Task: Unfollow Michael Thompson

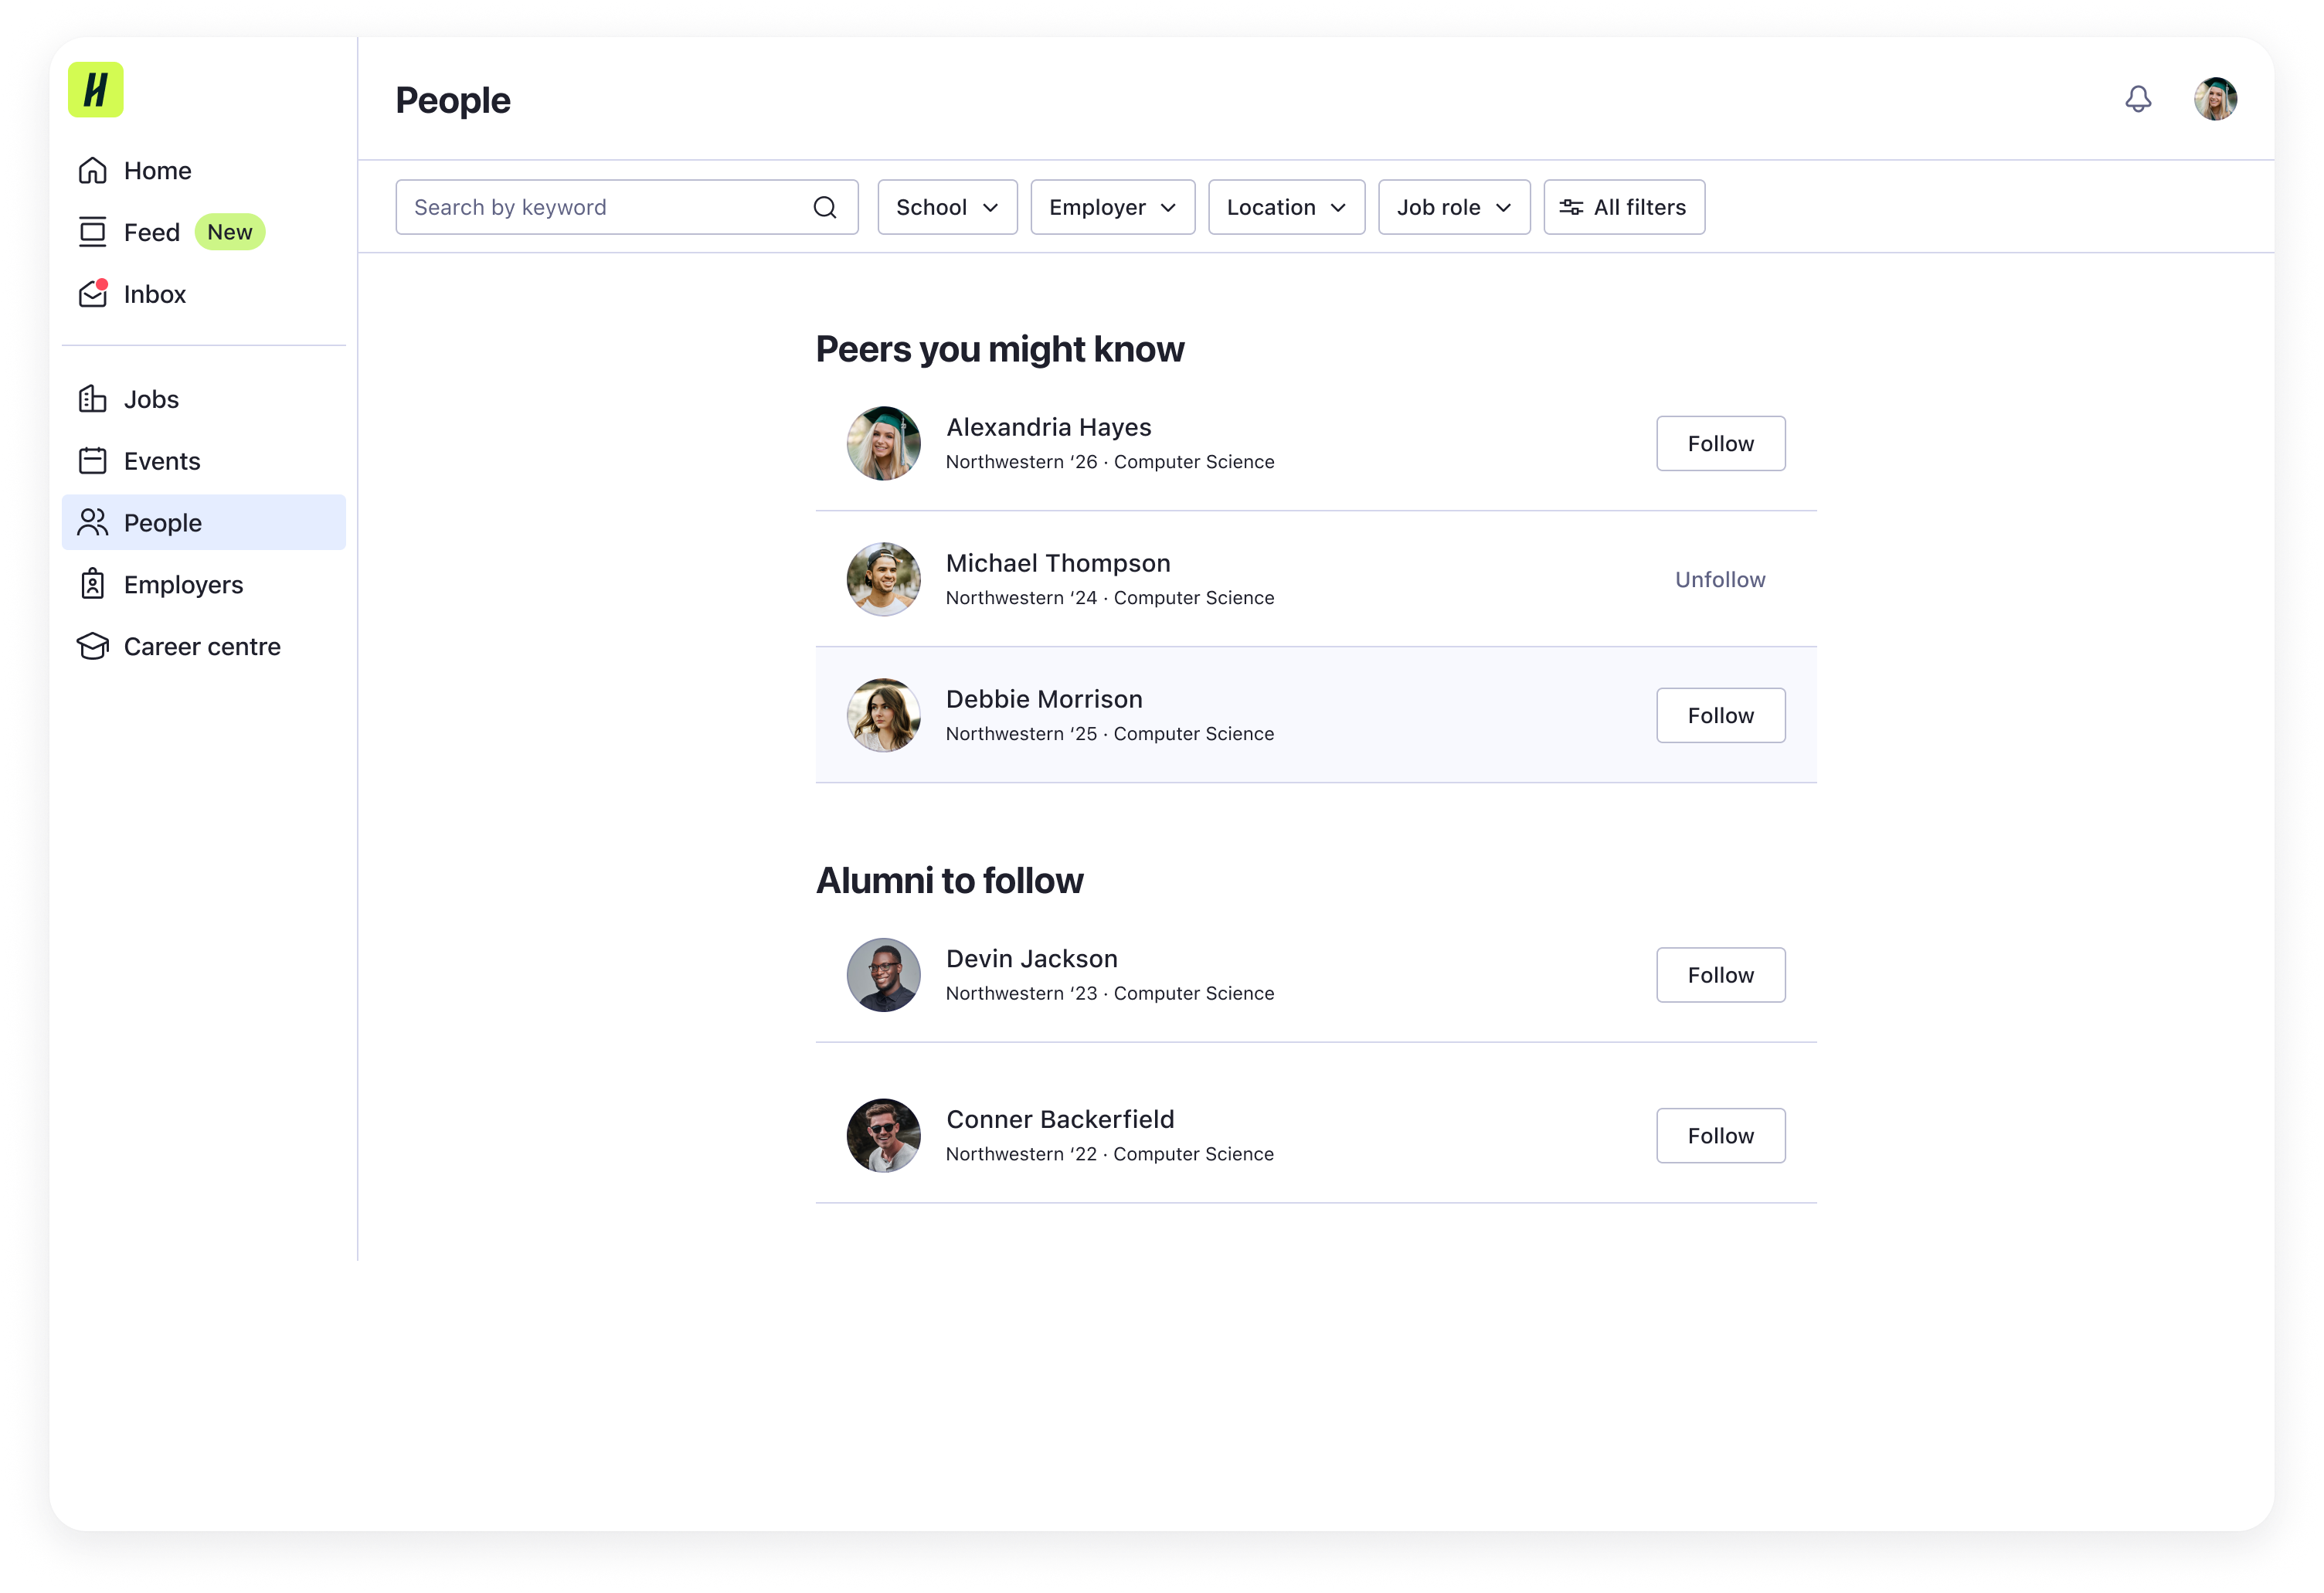Action: [x=1721, y=579]
